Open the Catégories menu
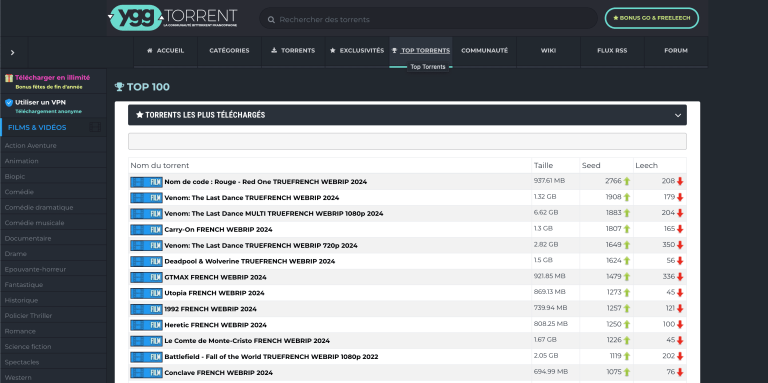This screenshot has width=768, height=383. (229, 51)
